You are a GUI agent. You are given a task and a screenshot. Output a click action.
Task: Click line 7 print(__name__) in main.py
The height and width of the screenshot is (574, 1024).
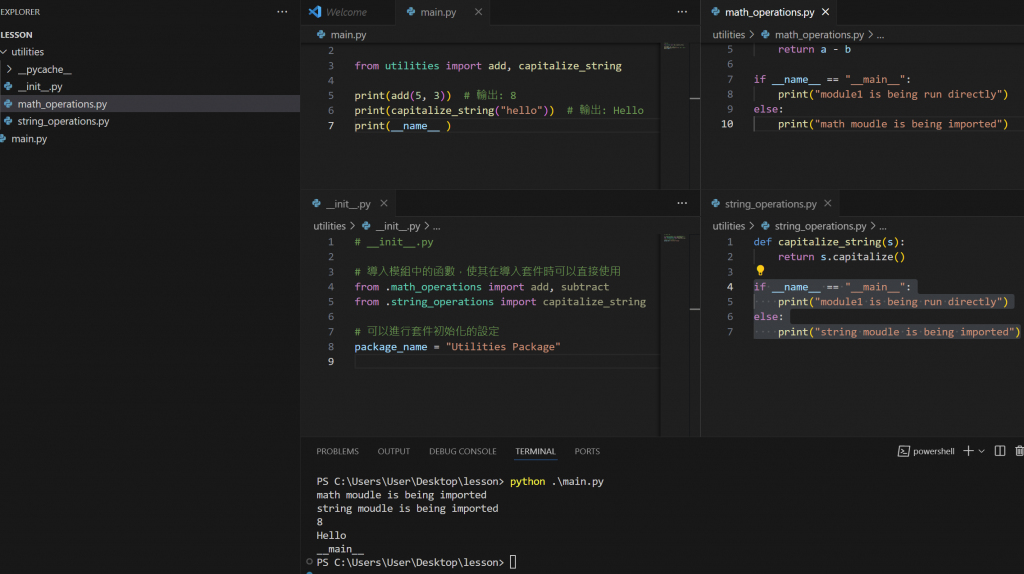tap(403, 125)
